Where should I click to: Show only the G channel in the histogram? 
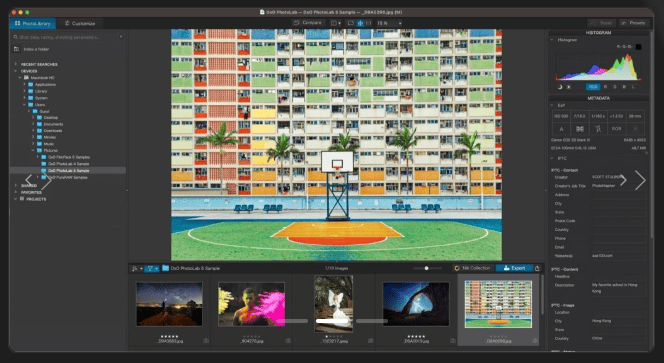point(615,87)
